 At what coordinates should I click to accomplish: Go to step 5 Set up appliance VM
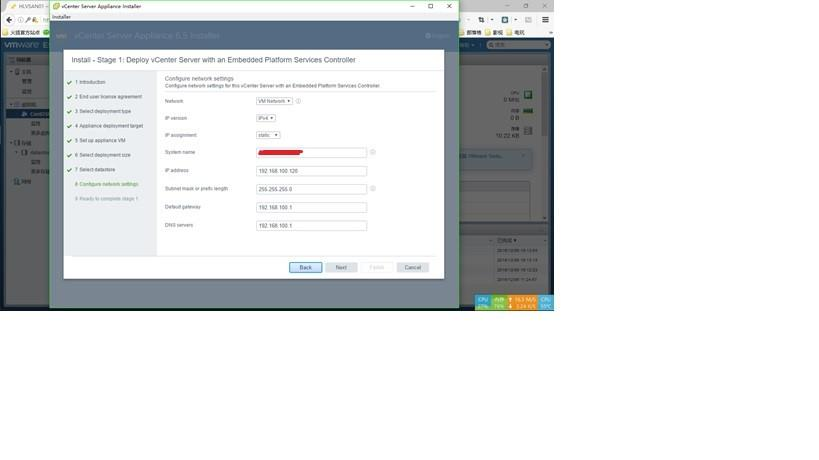pyautogui.click(x=100, y=141)
